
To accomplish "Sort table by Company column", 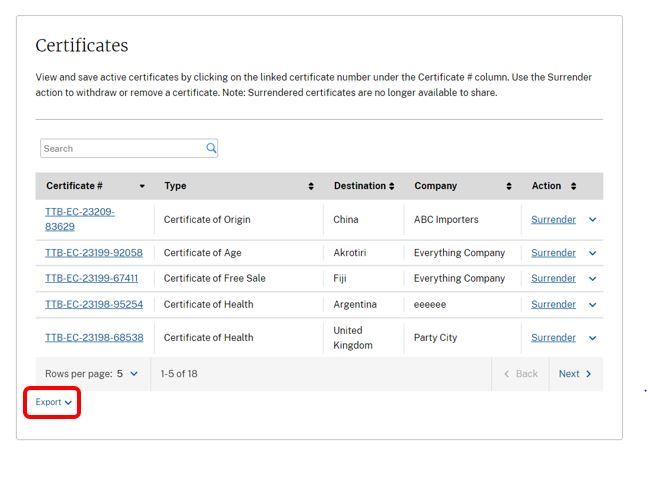I will point(509,186).
